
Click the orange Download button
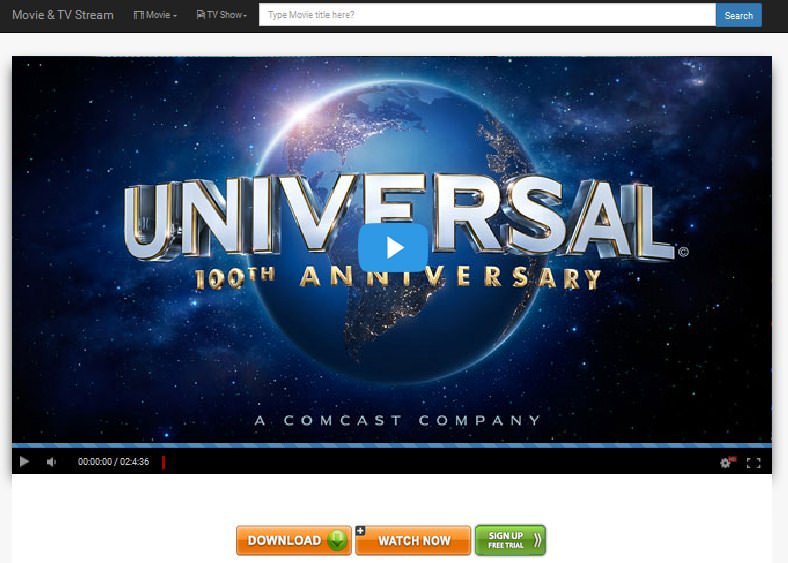pyautogui.click(x=294, y=540)
